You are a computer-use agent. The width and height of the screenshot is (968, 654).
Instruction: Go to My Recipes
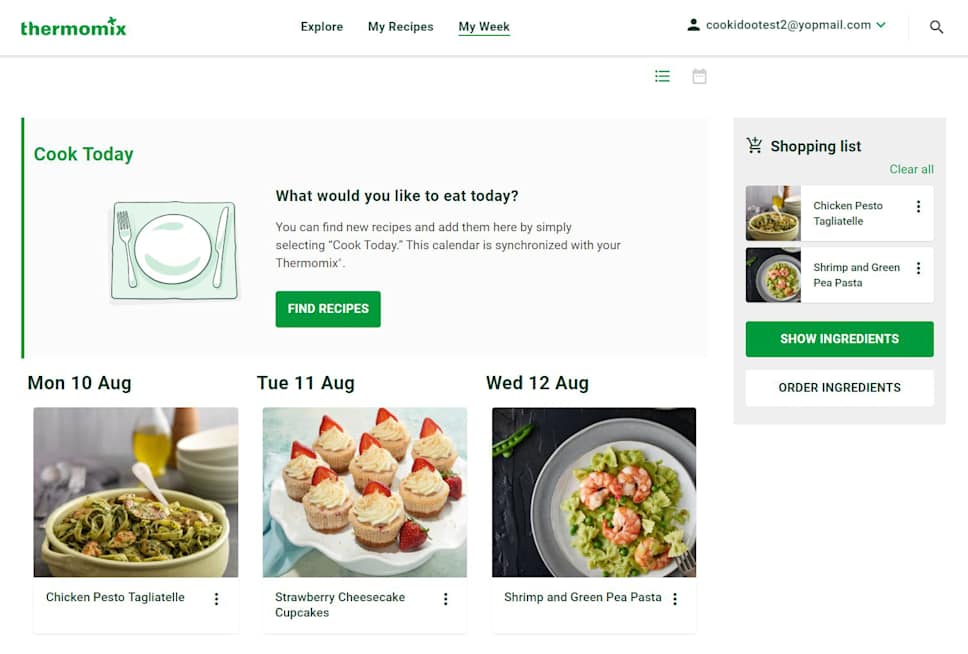pyautogui.click(x=400, y=27)
